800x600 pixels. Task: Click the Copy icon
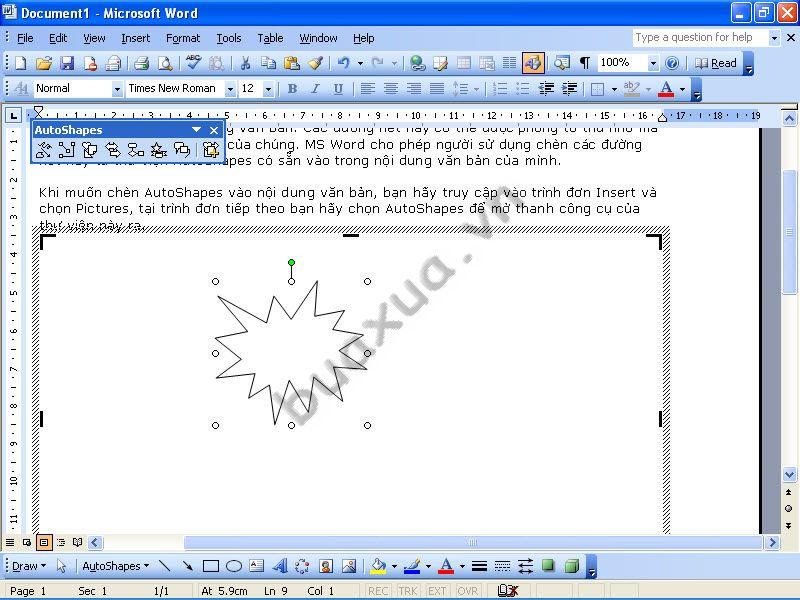(x=268, y=63)
